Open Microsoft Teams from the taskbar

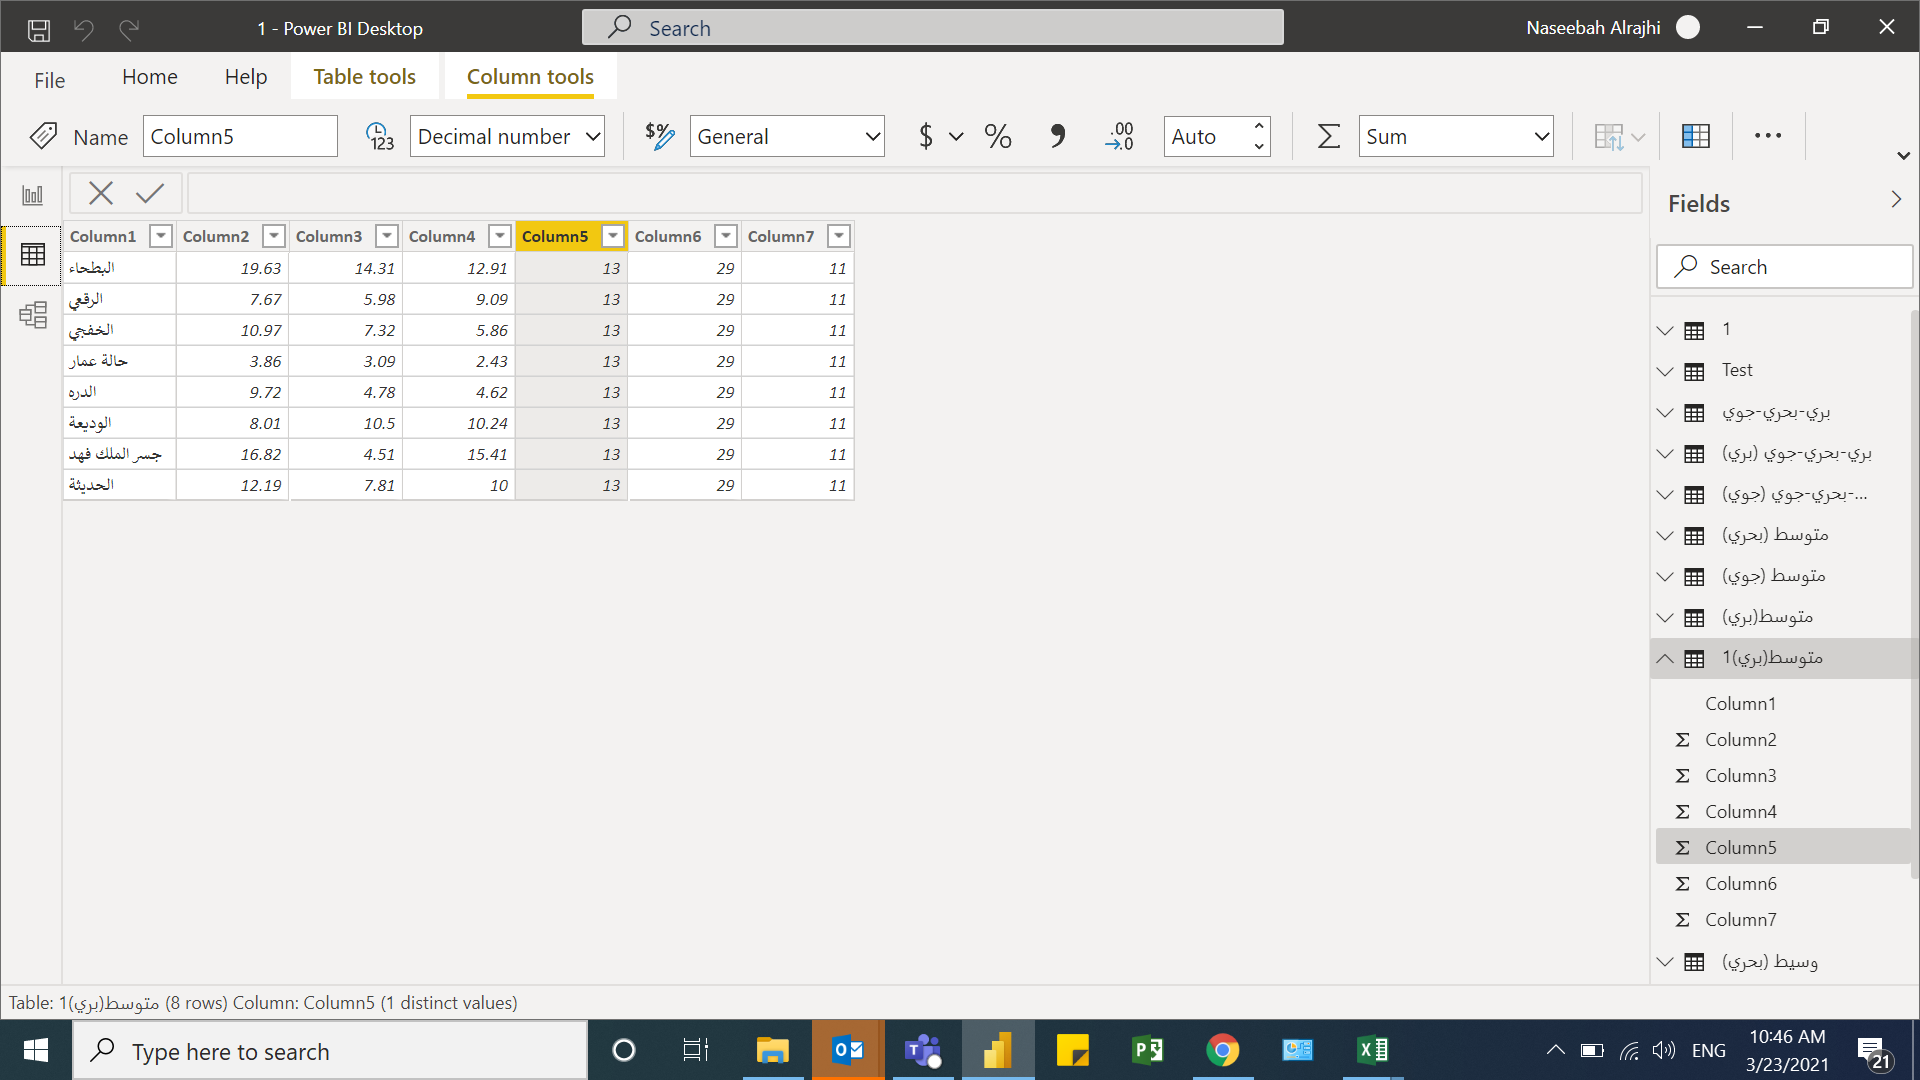[923, 1050]
